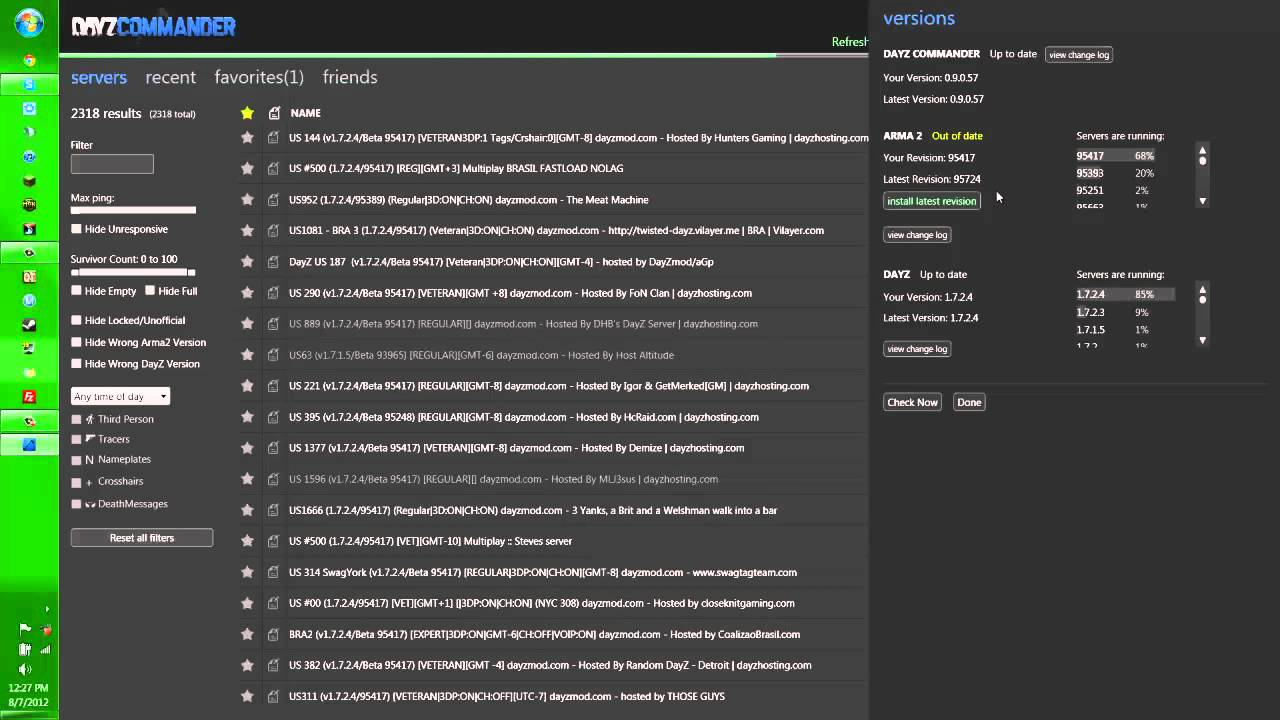
Task: Star the US1666 3 Yanks server row
Action: [247, 510]
